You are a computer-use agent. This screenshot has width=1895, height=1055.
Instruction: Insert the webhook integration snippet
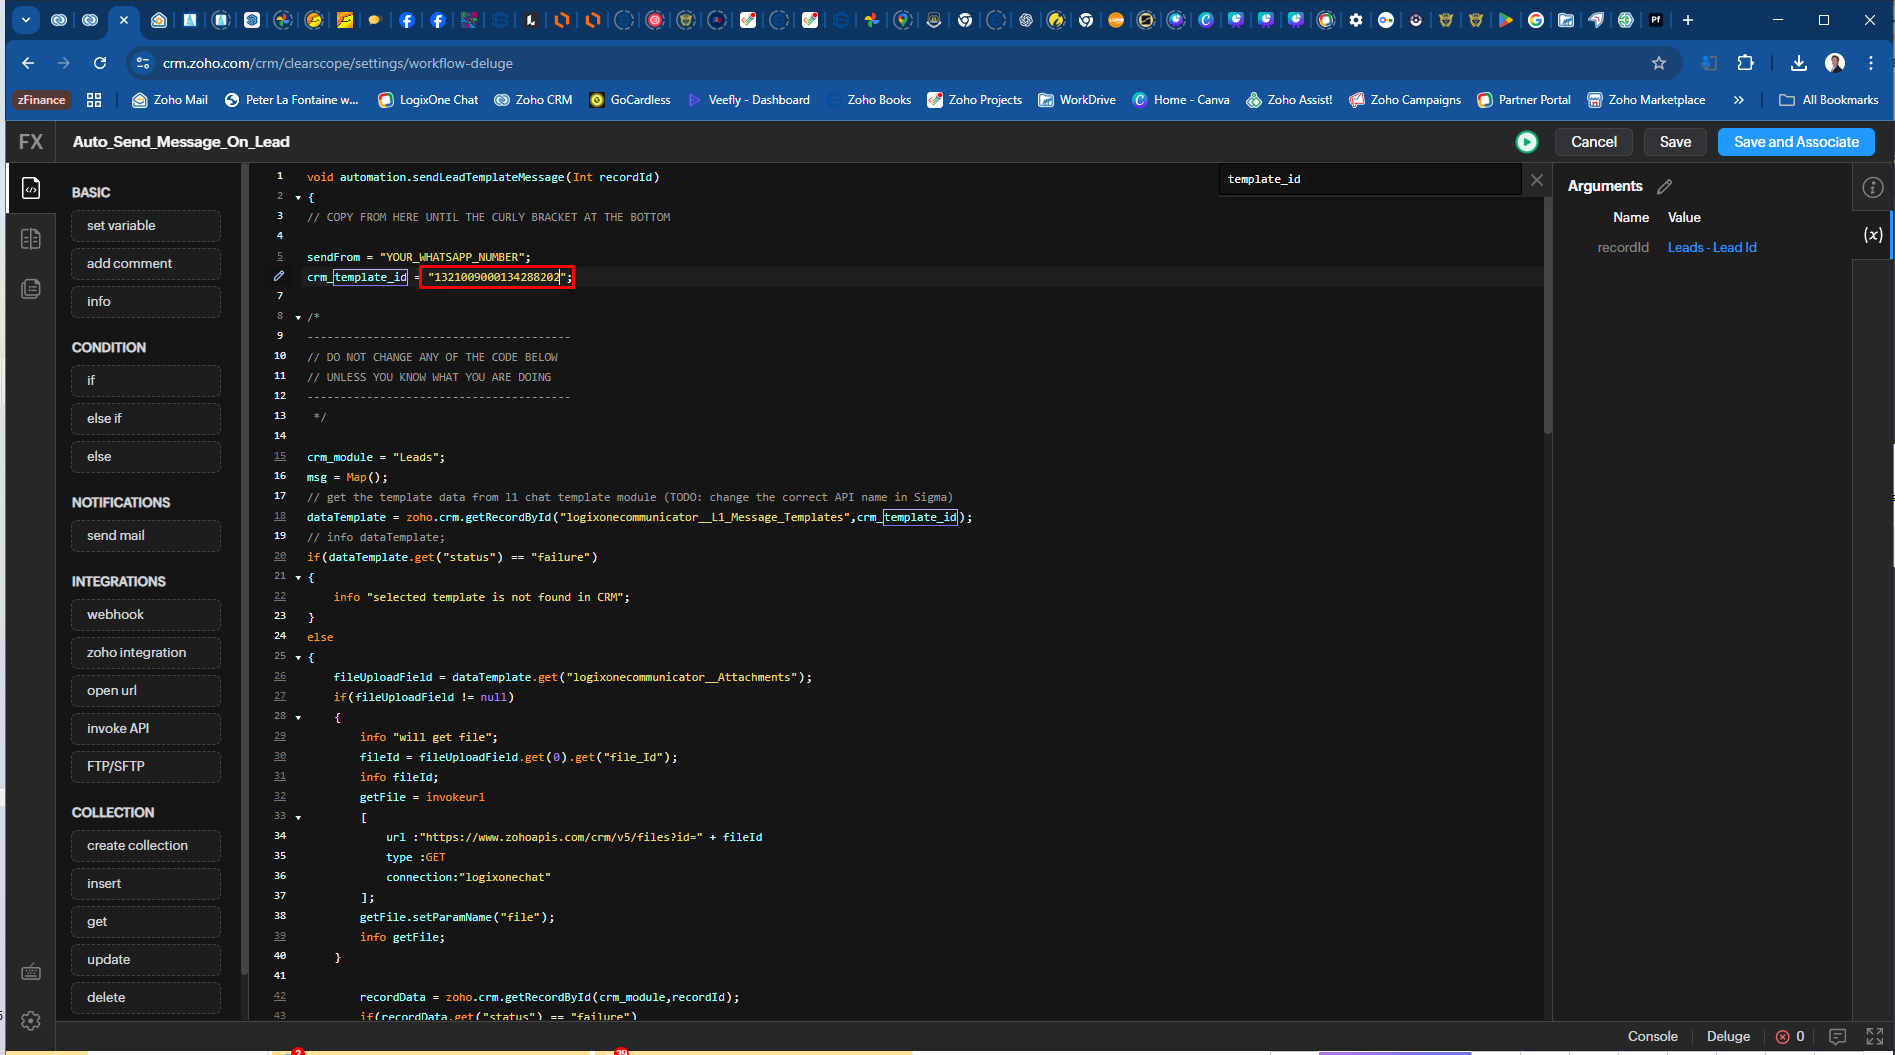click(x=146, y=615)
